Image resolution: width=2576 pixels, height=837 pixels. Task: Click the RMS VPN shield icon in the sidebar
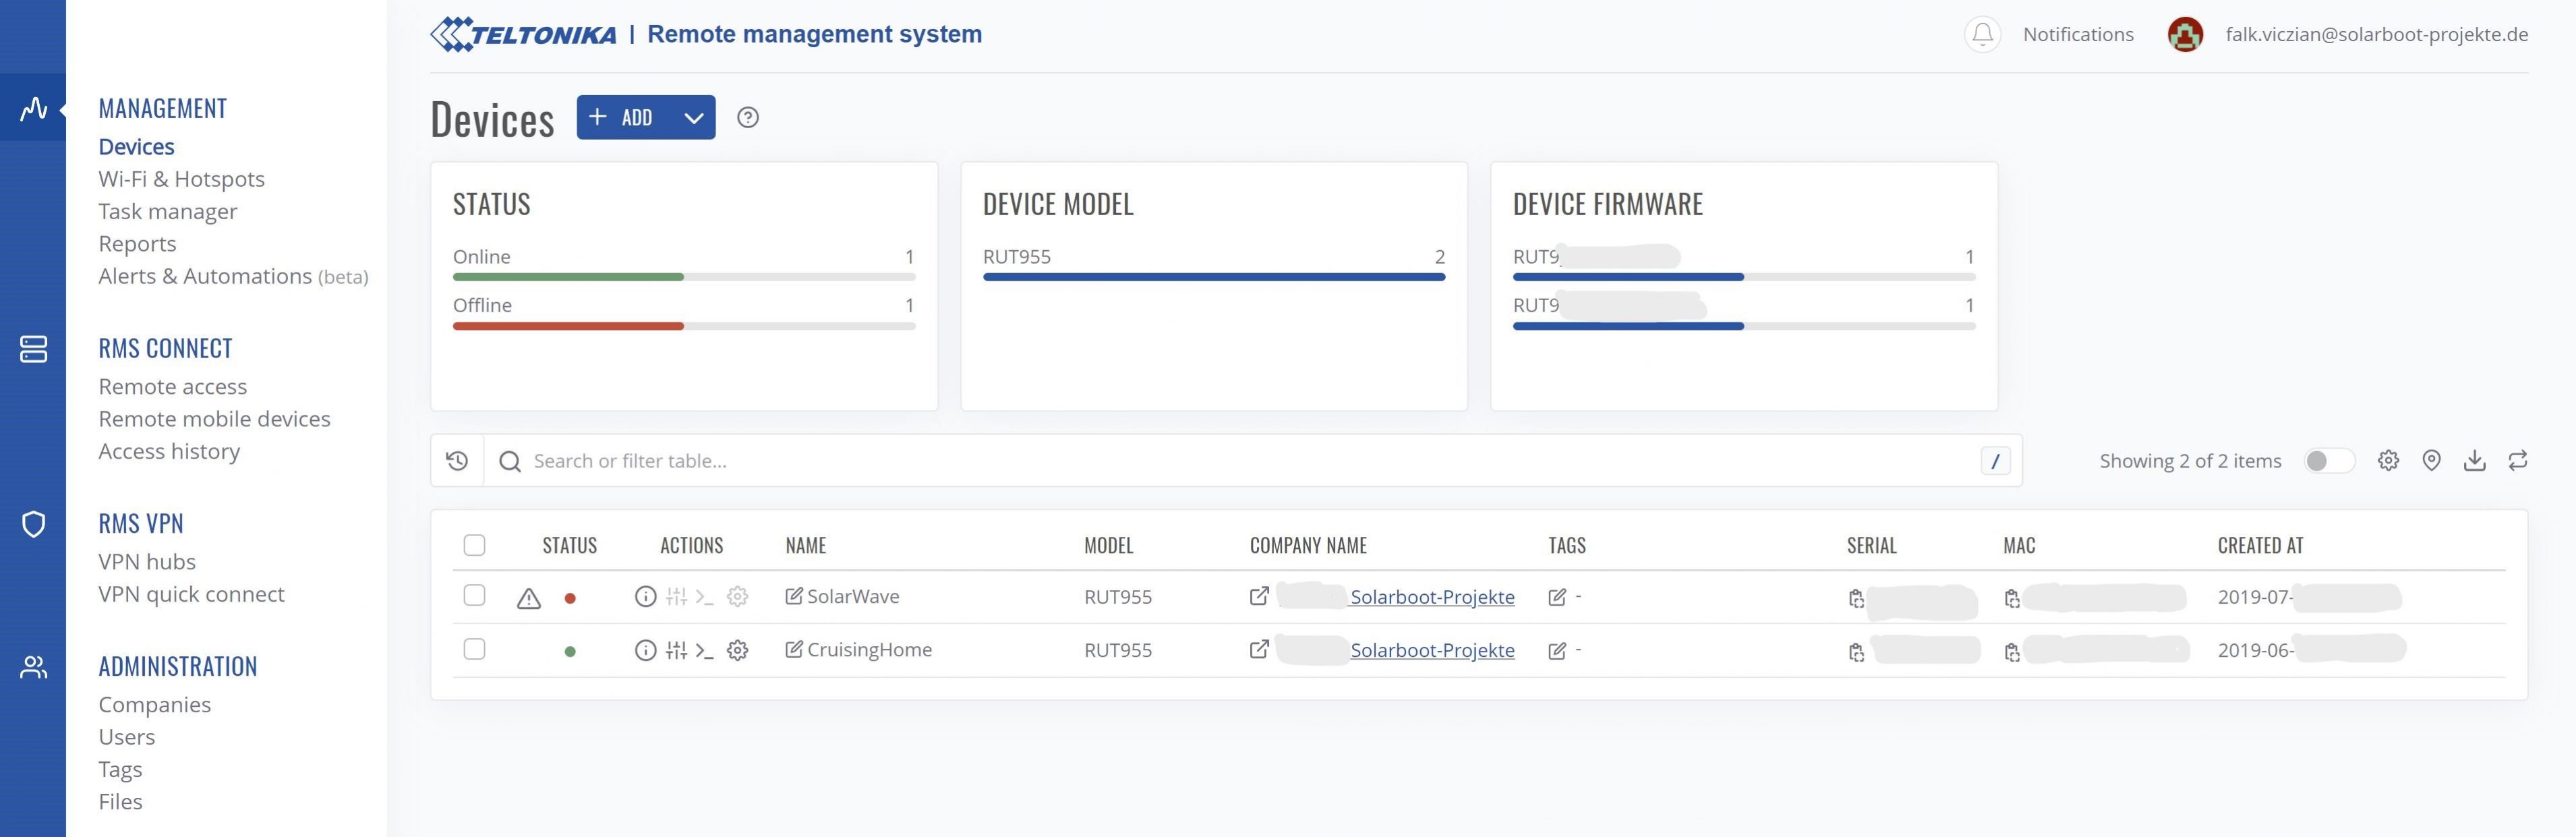coord(33,524)
